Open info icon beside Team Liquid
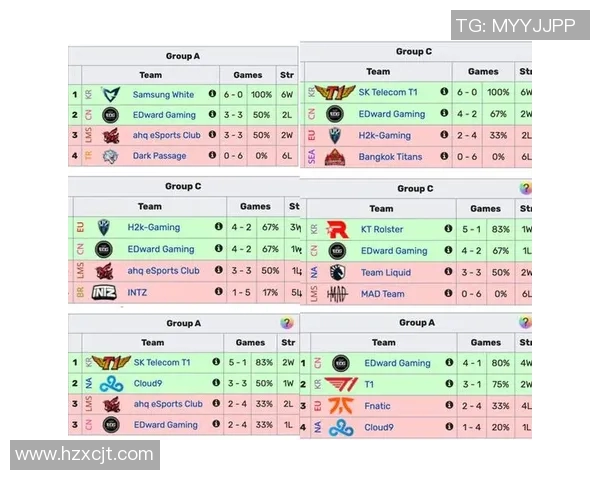Viewport: 600px width, 480px height. (448, 272)
